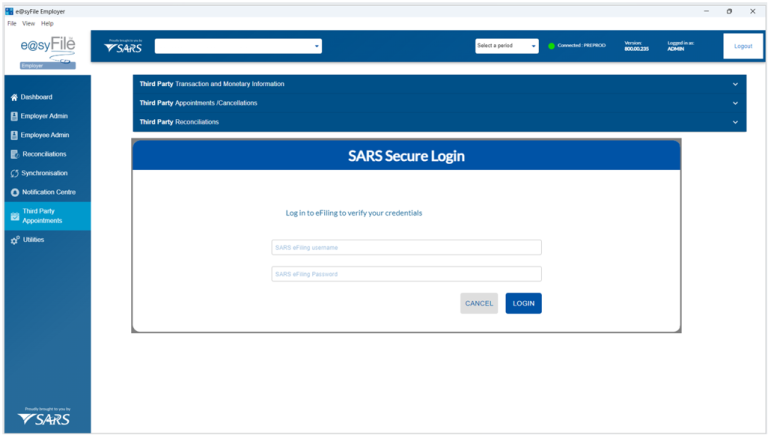This screenshot has width=768, height=435.
Task: Focus the SARS eFiling Password field
Action: 407,274
